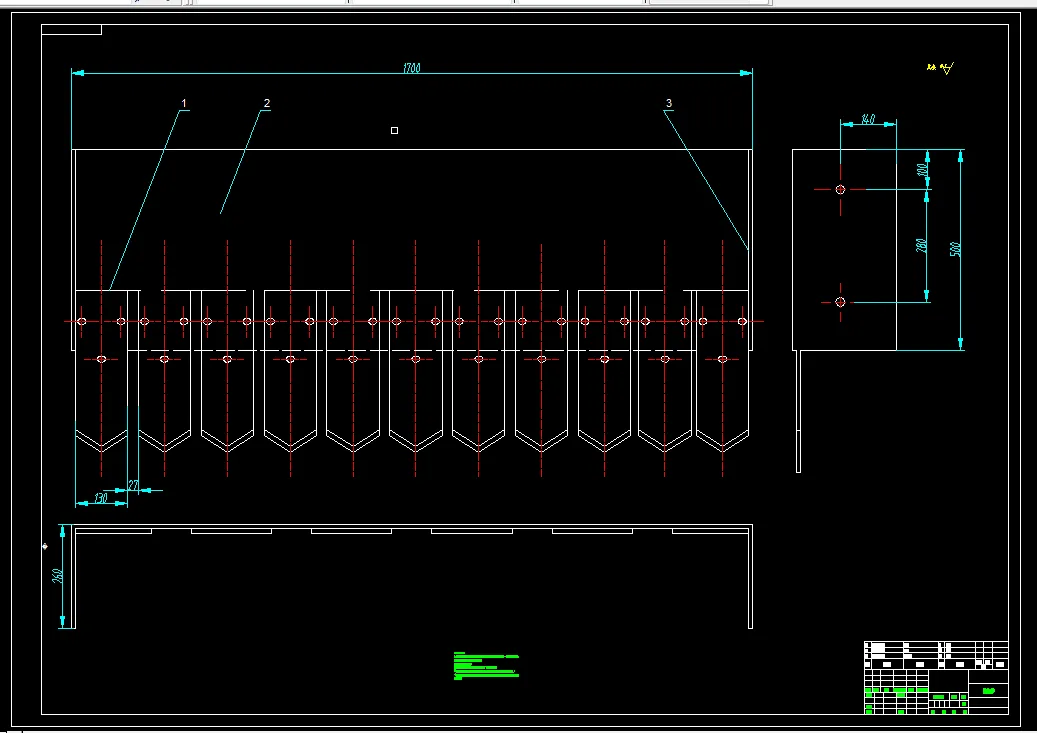Select the yellow surface roughness symbol
The image size is (1037, 733).
click(940, 67)
